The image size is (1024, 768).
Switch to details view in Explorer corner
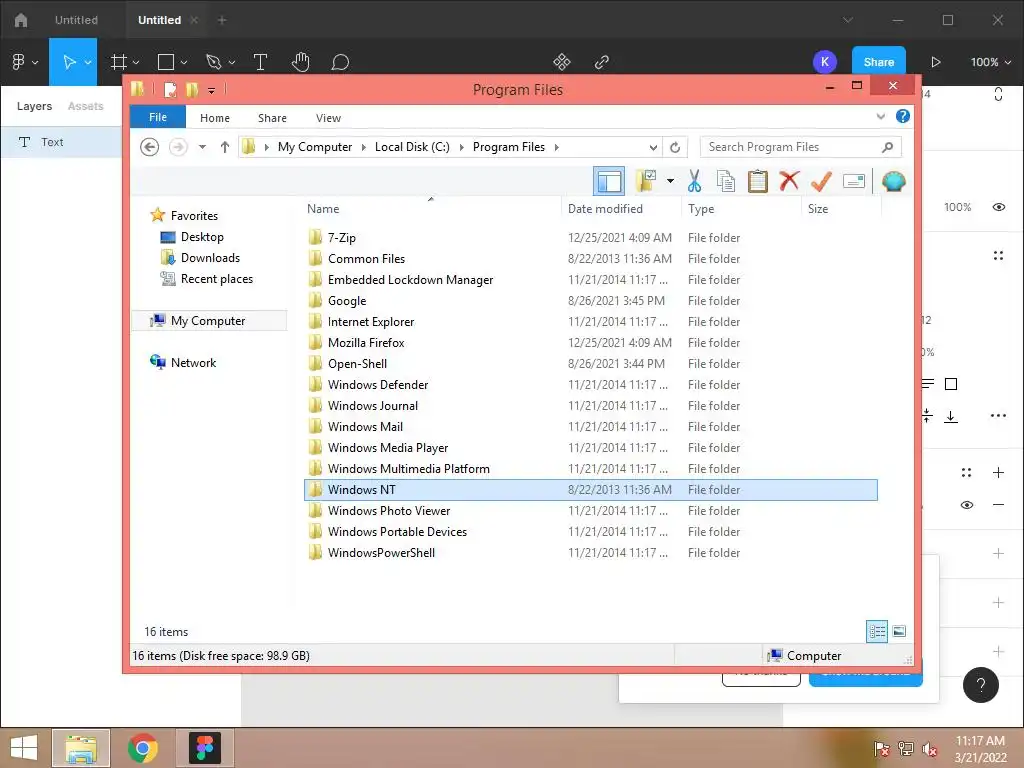pyautogui.click(x=876, y=631)
